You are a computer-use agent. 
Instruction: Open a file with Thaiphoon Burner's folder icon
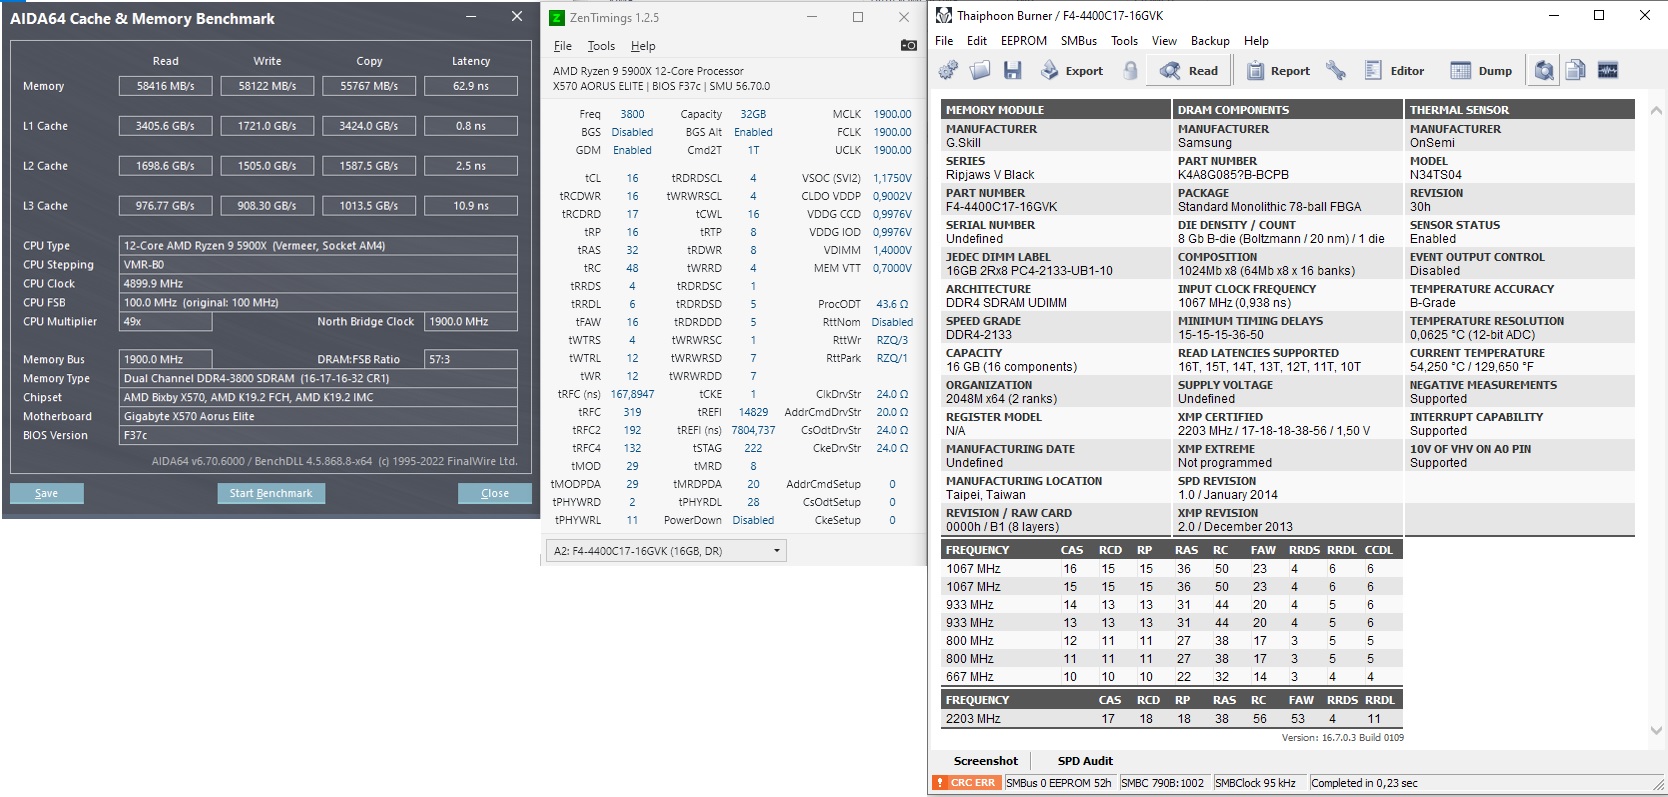point(980,70)
